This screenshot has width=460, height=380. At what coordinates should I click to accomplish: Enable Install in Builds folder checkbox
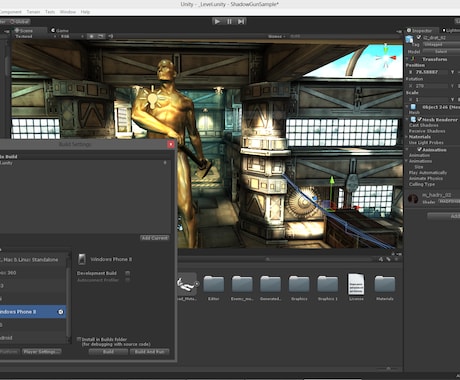[79, 339]
